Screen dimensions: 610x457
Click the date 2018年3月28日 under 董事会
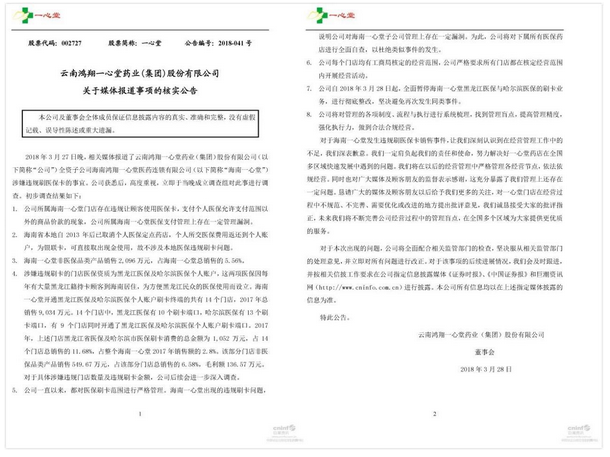(486, 369)
